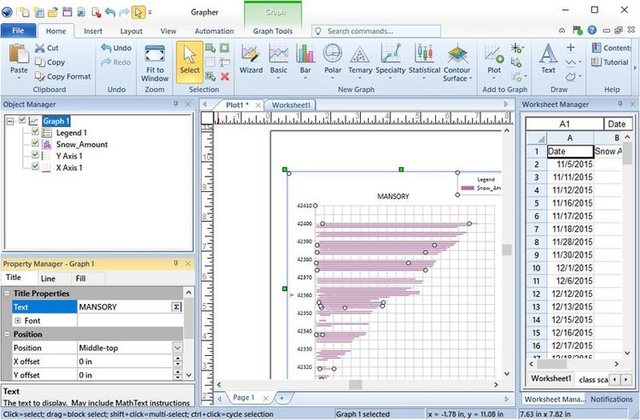Open the Line tab in Property Manager
640x420 pixels.
click(48, 278)
